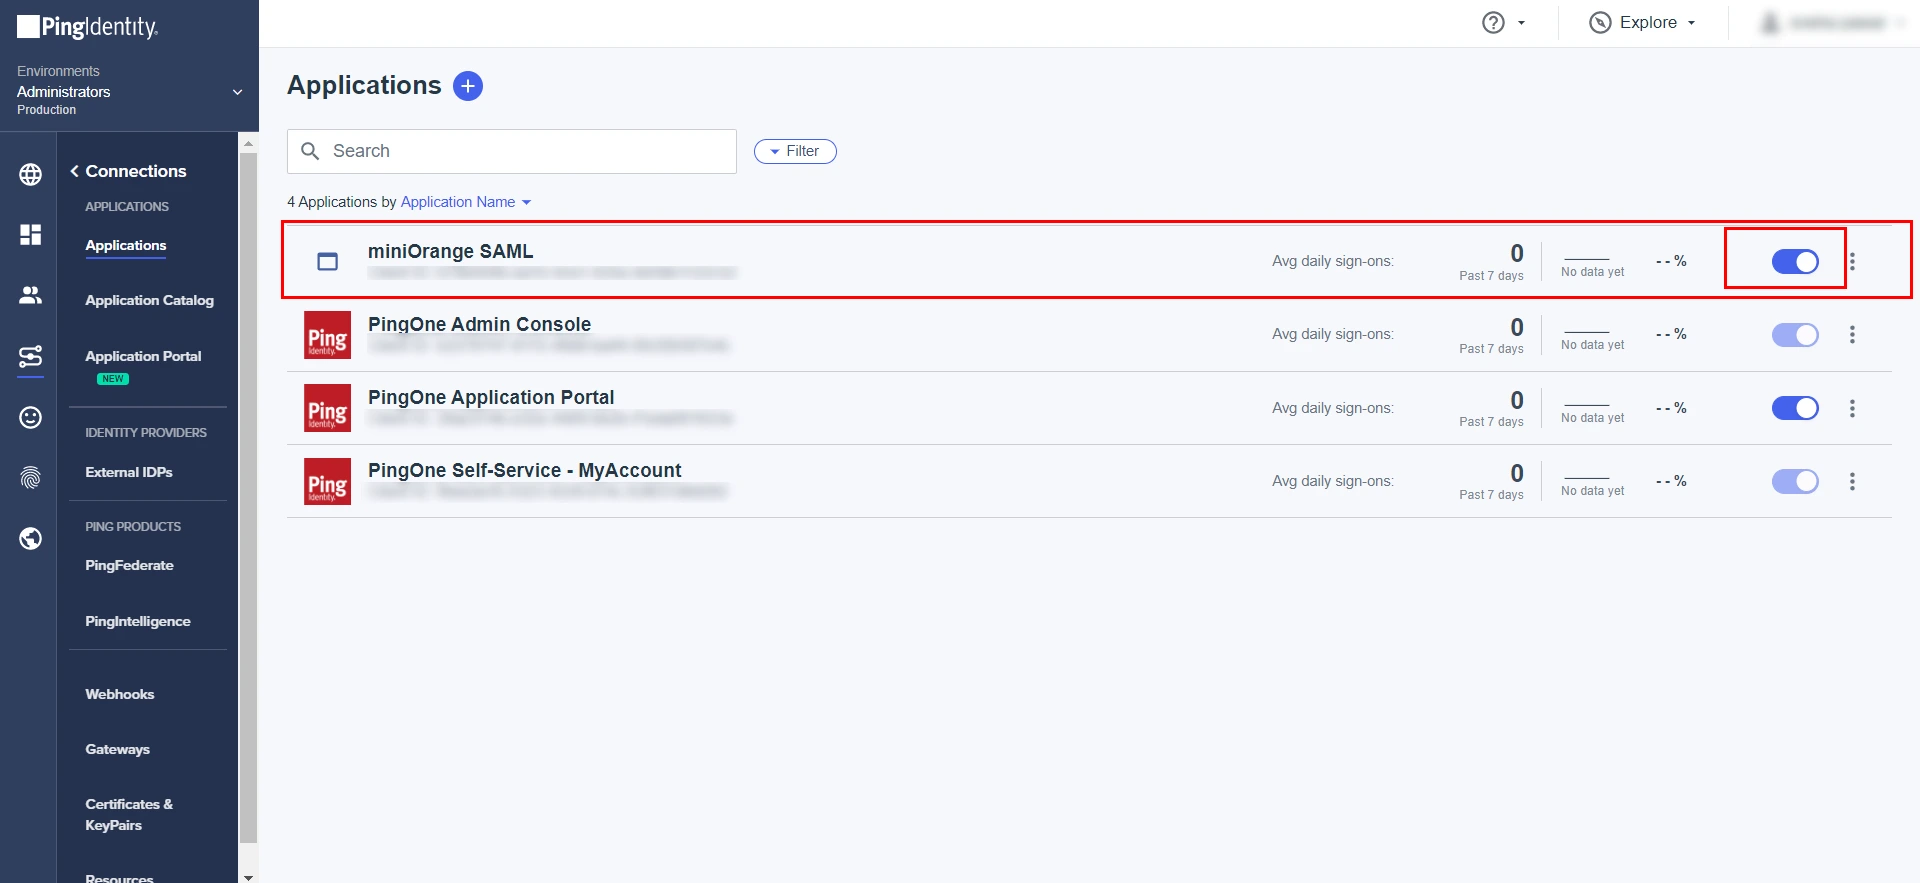Open the PingOne Admin Console name
This screenshot has width=1920, height=883.
(x=480, y=324)
